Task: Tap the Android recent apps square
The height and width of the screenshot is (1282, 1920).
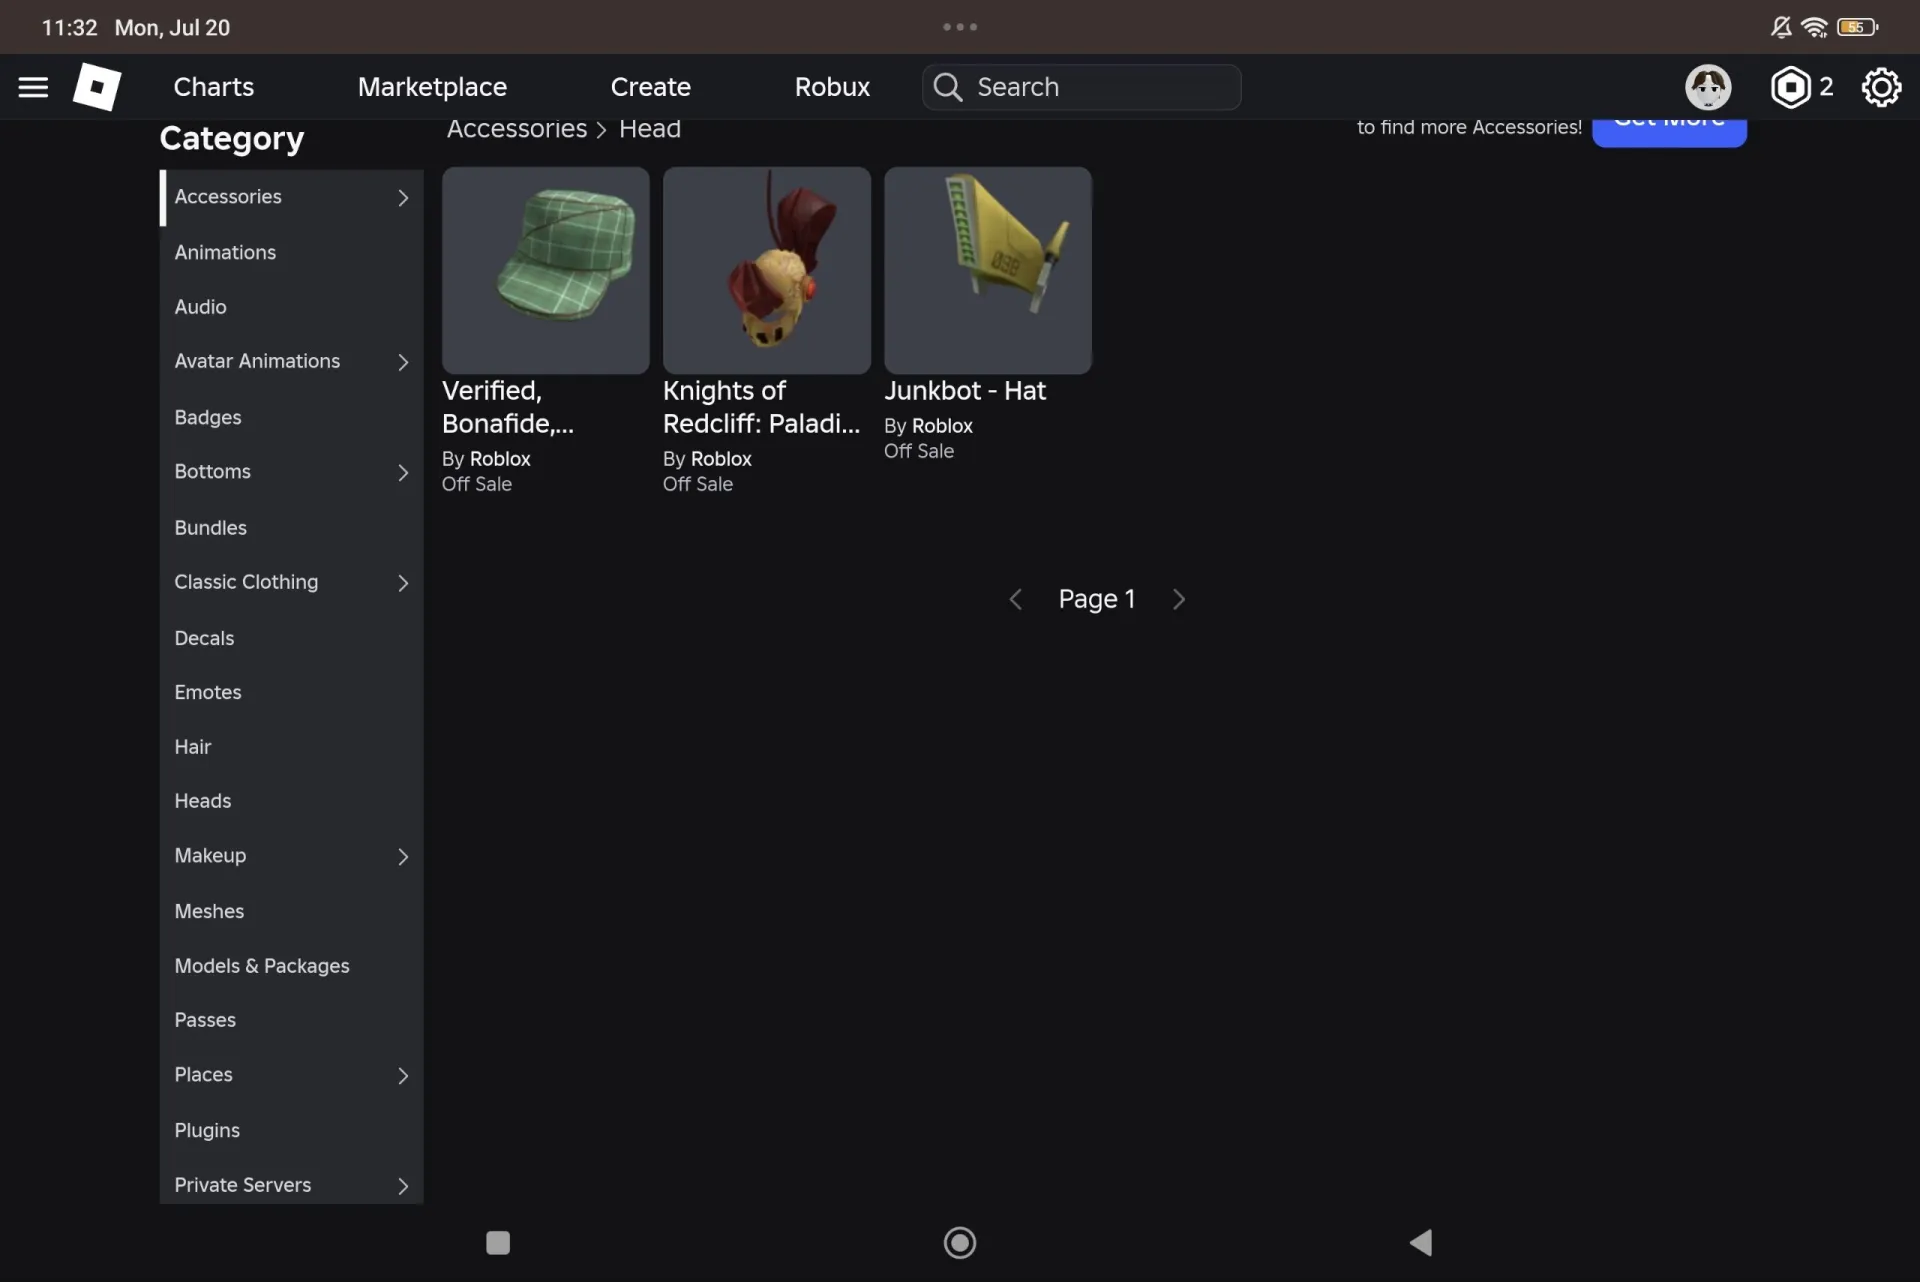Action: 498,1242
